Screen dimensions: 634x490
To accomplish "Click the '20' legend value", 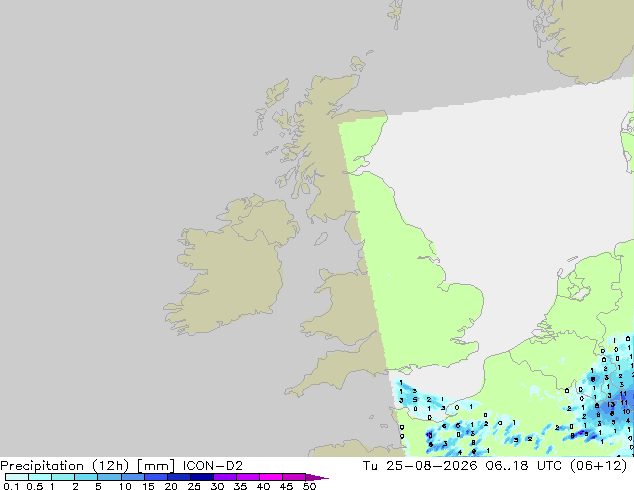I will tap(171, 486).
